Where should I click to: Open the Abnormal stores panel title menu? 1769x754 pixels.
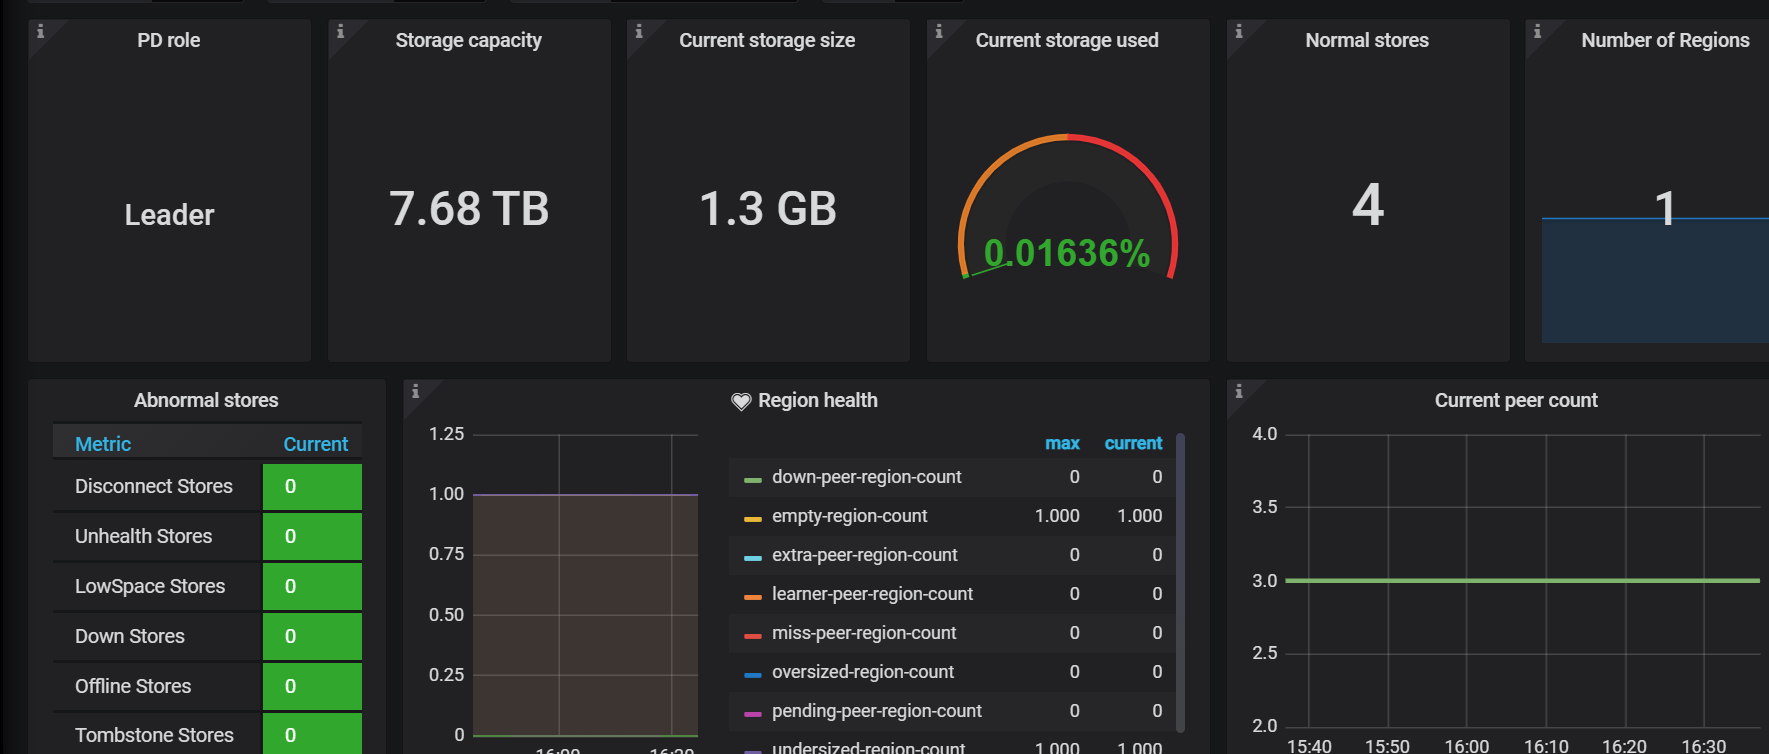[x=206, y=400]
